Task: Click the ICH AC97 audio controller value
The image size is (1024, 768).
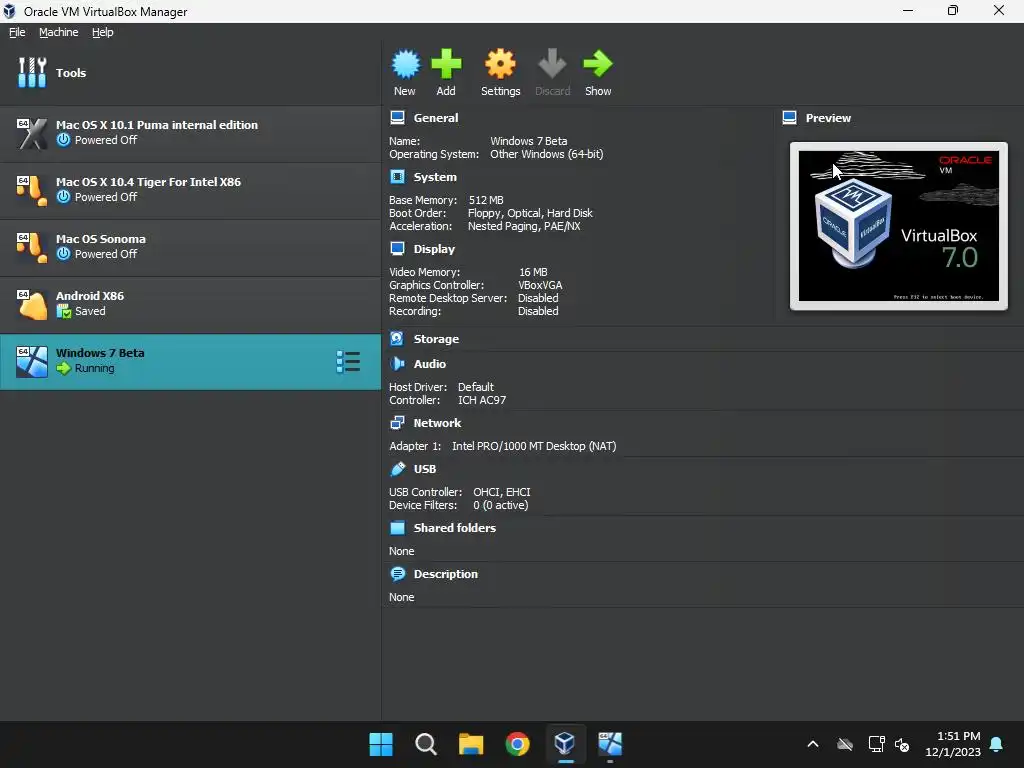Action: tap(482, 400)
